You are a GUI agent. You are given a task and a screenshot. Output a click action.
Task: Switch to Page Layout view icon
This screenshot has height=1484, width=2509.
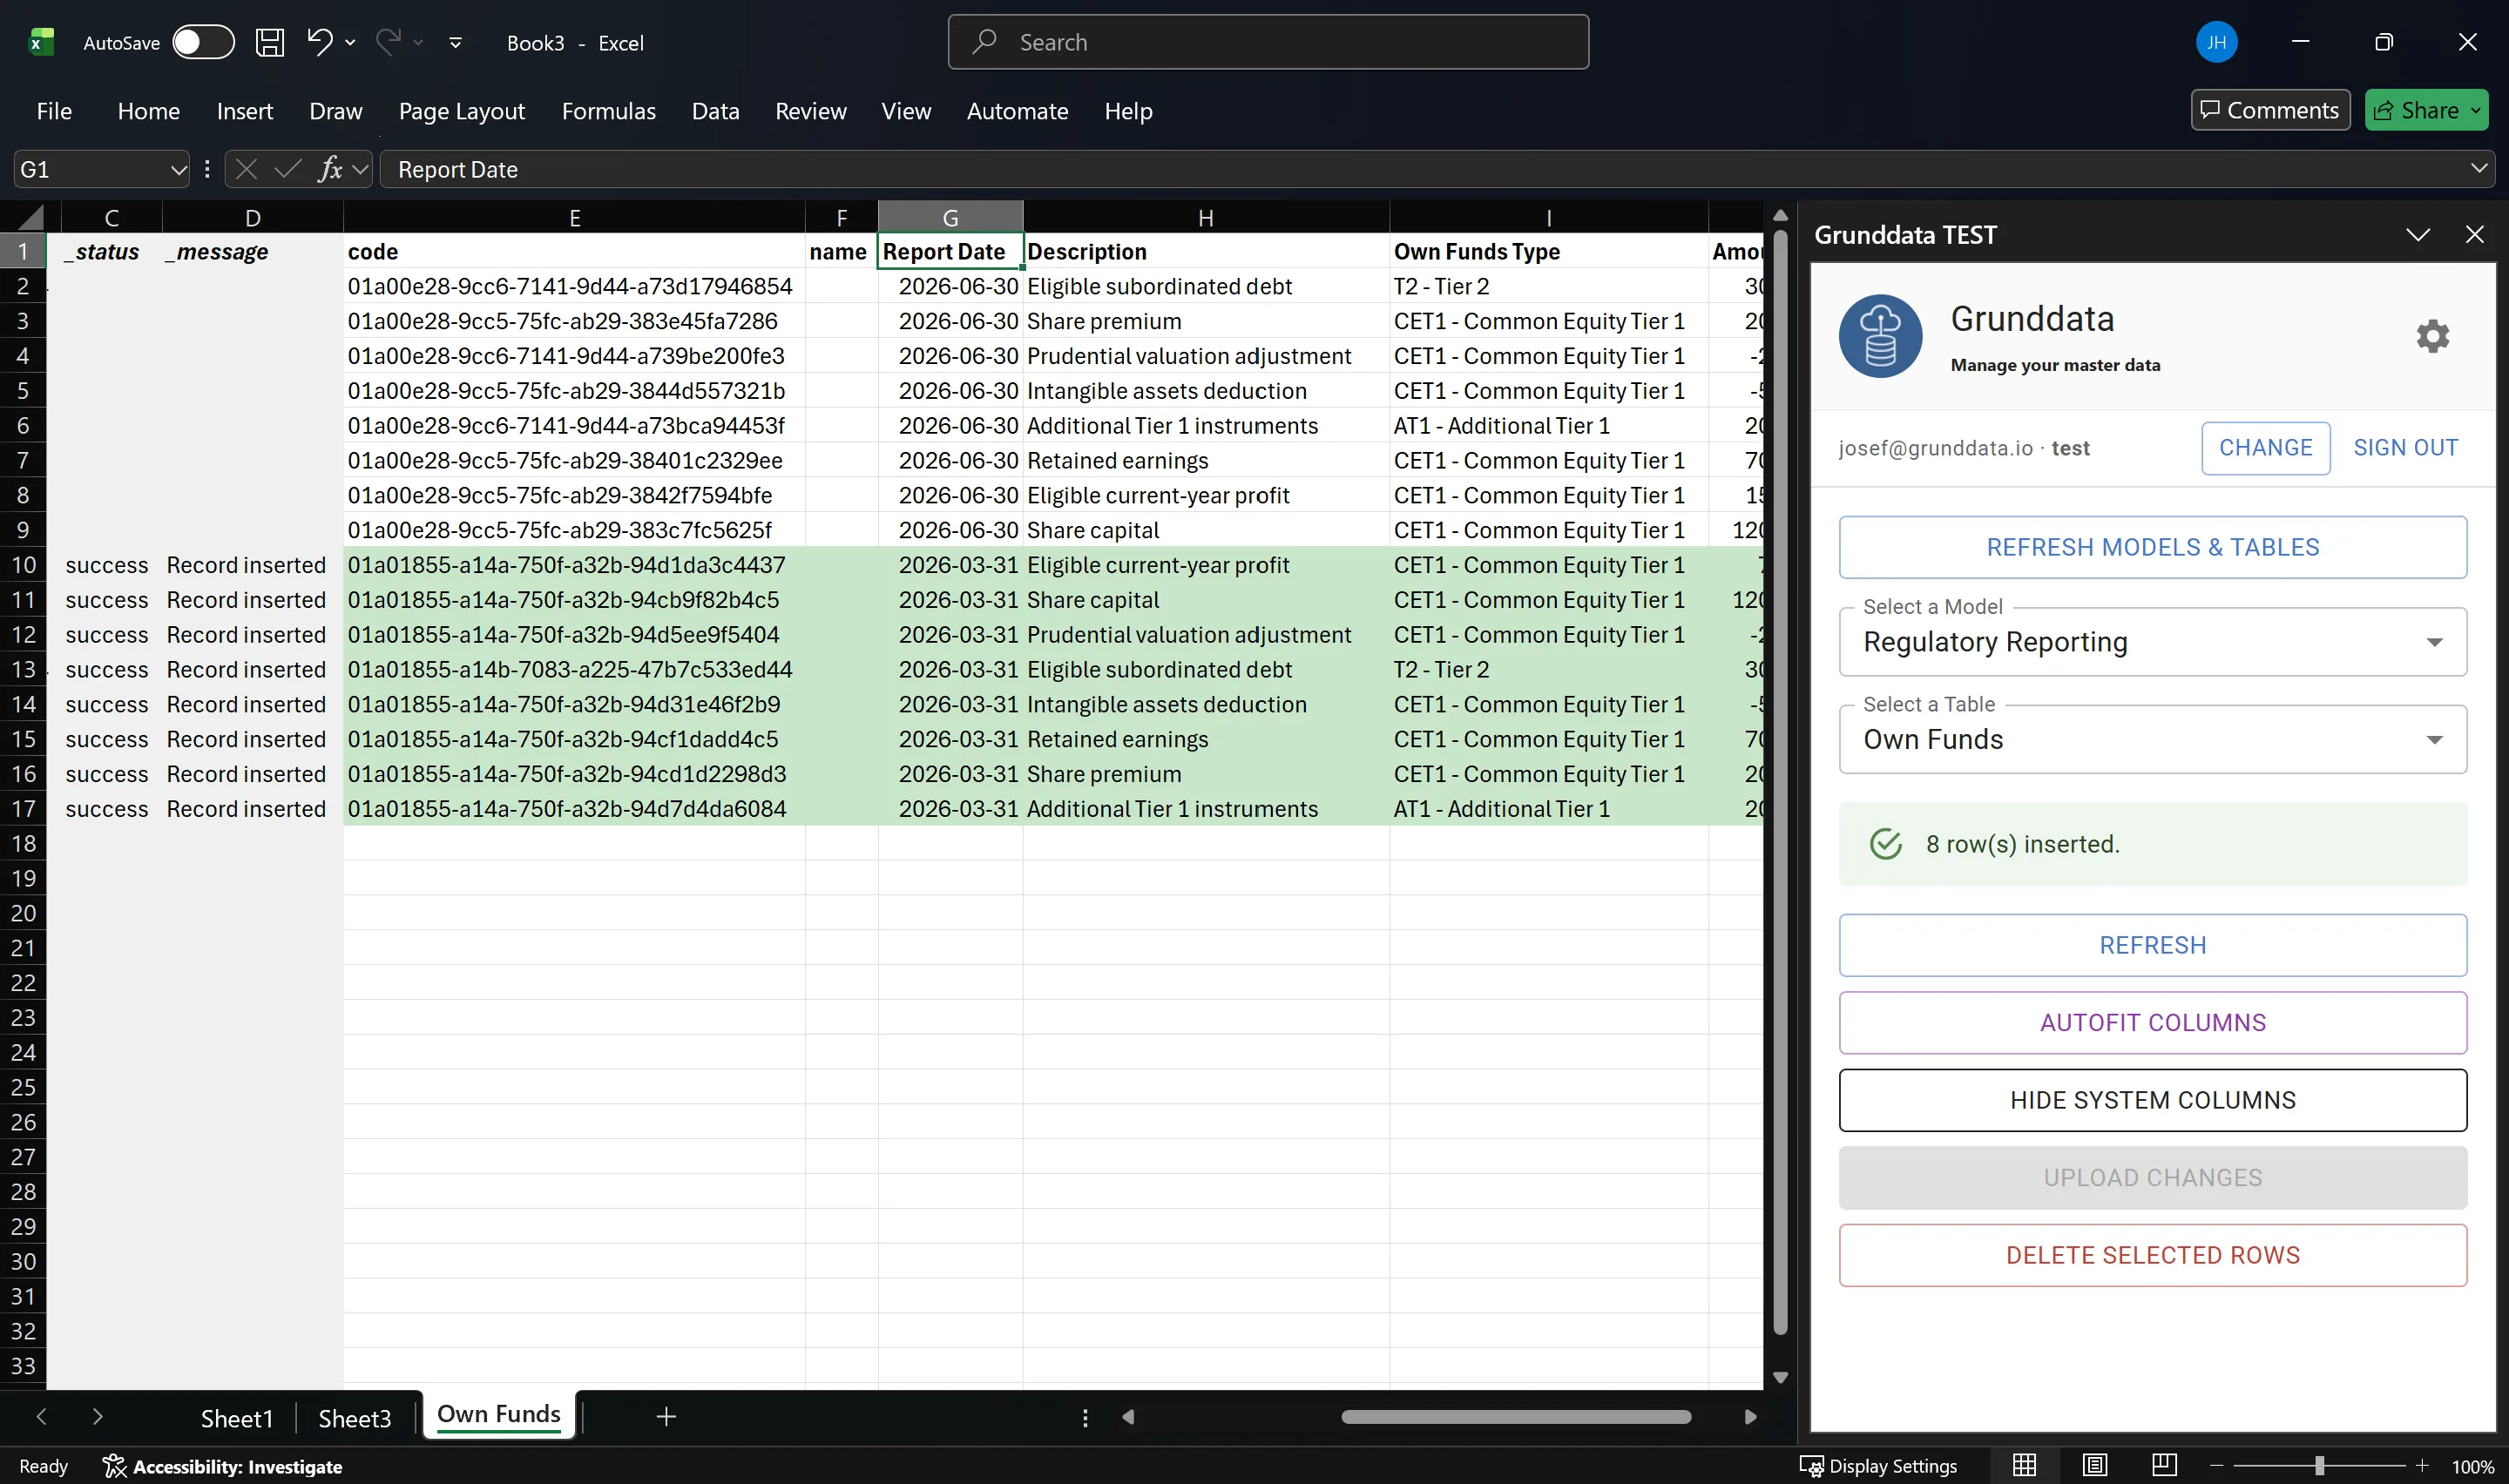coord(2094,1465)
